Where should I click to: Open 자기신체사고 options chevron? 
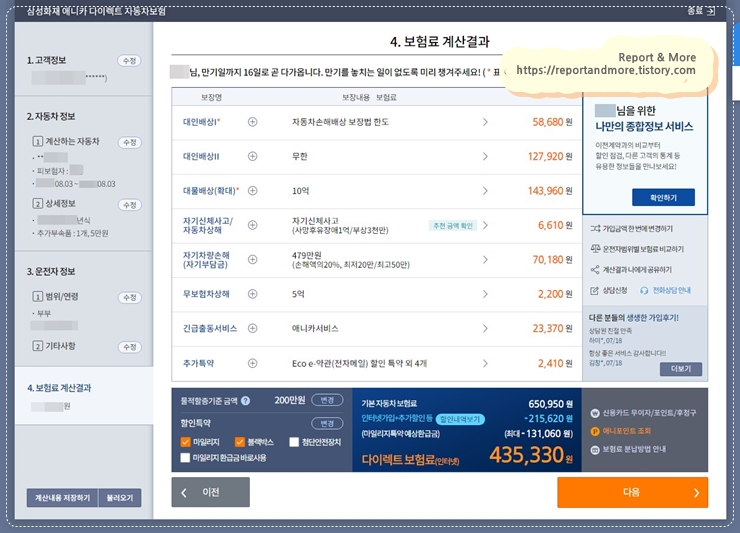(485, 225)
